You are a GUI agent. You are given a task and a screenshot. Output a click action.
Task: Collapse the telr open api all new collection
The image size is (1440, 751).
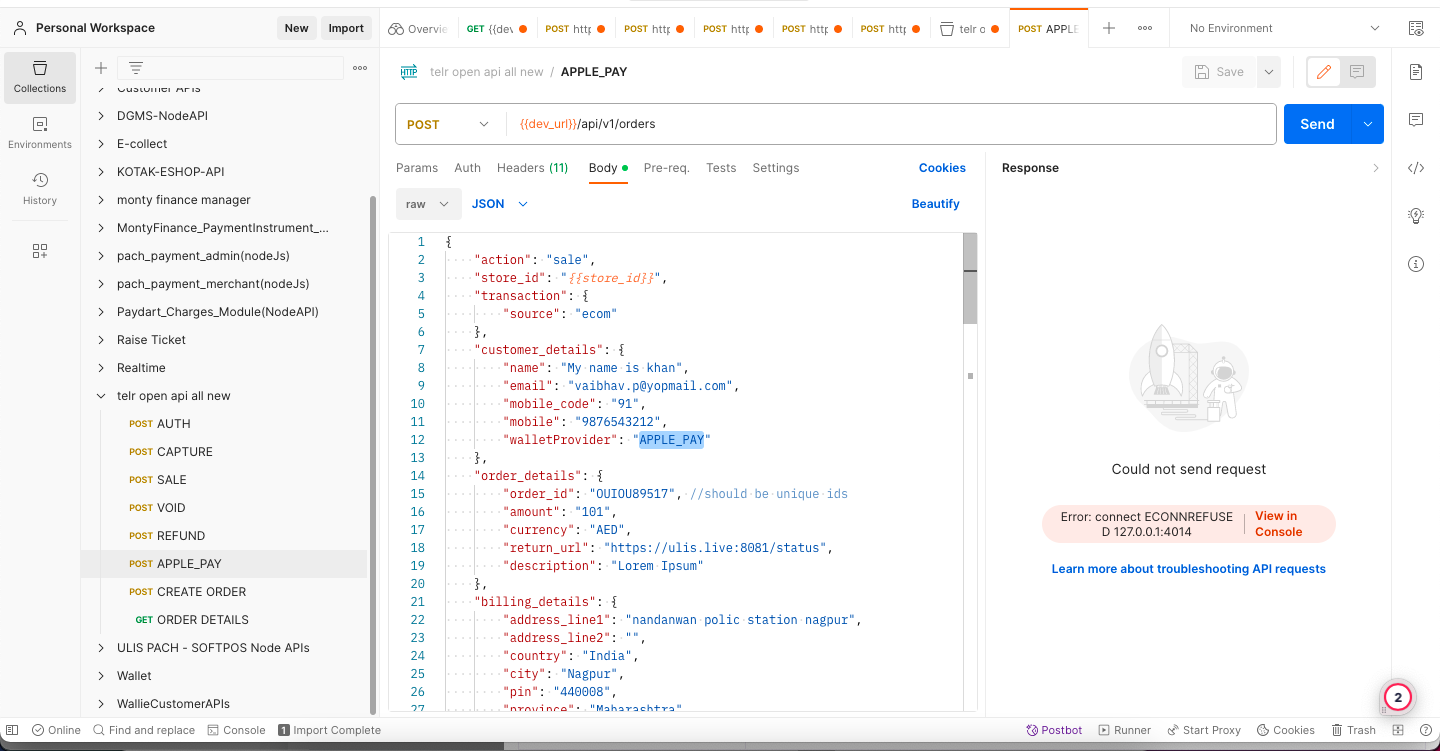(x=101, y=396)
